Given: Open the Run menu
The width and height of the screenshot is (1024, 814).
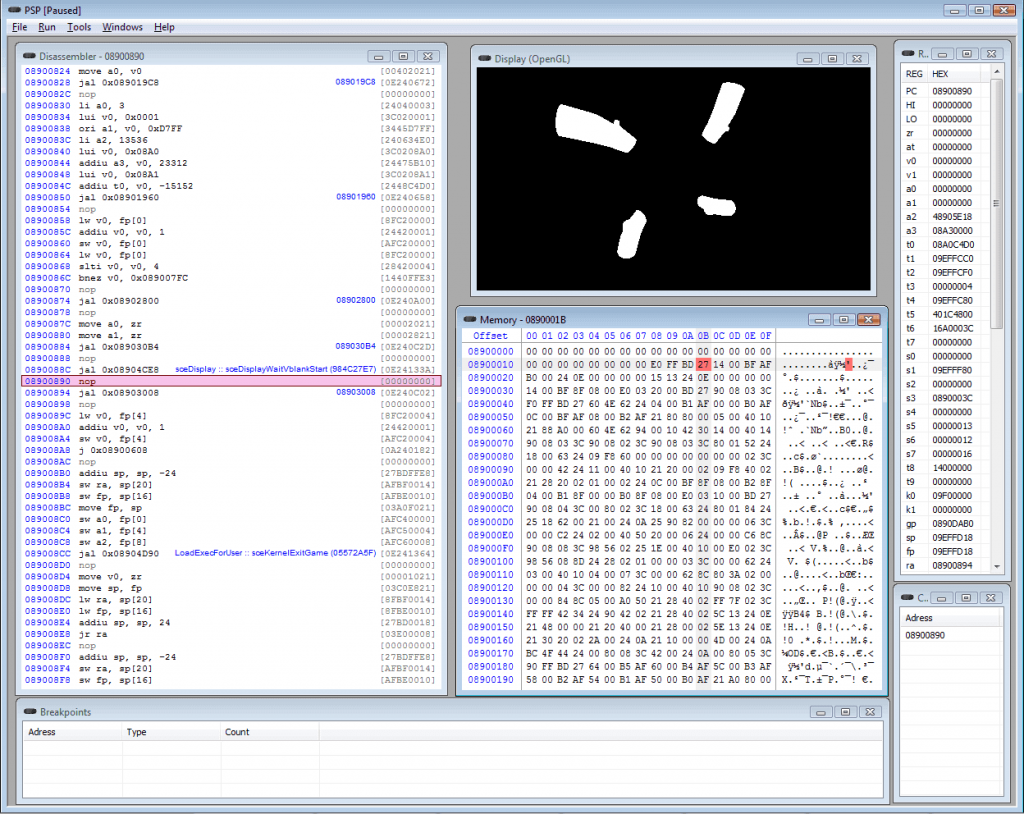Looking at the screenshot, I should click(x=47, y=27).
